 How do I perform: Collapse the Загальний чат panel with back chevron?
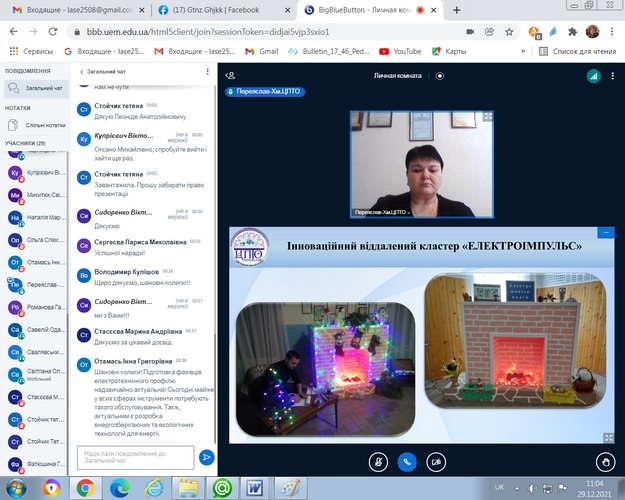81,72
